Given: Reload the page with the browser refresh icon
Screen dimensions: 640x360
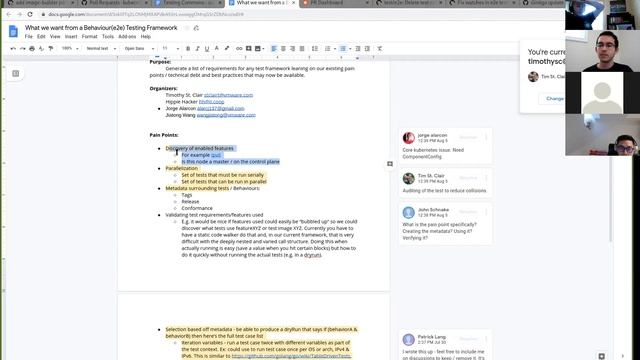Looking at the screenshot, I should pyautogui.click(x=30, y=14).
